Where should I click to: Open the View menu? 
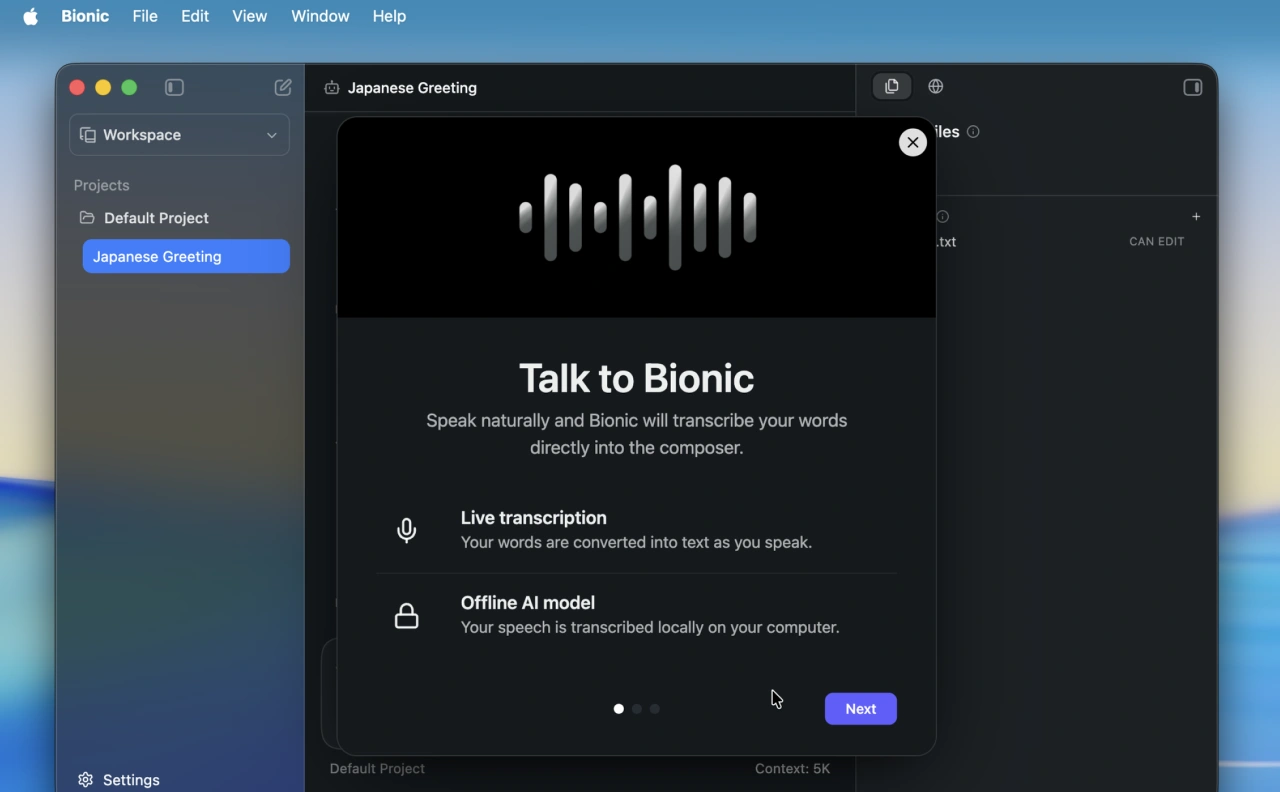click(x=250, y=16)
